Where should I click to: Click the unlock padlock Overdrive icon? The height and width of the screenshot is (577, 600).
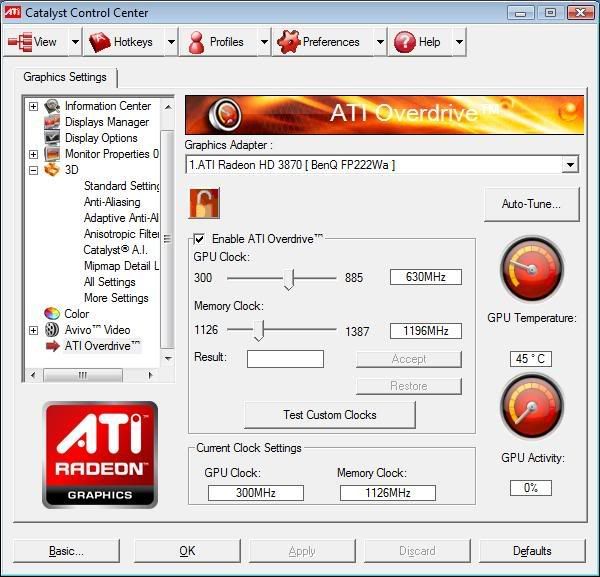click(x=204, y=203)
